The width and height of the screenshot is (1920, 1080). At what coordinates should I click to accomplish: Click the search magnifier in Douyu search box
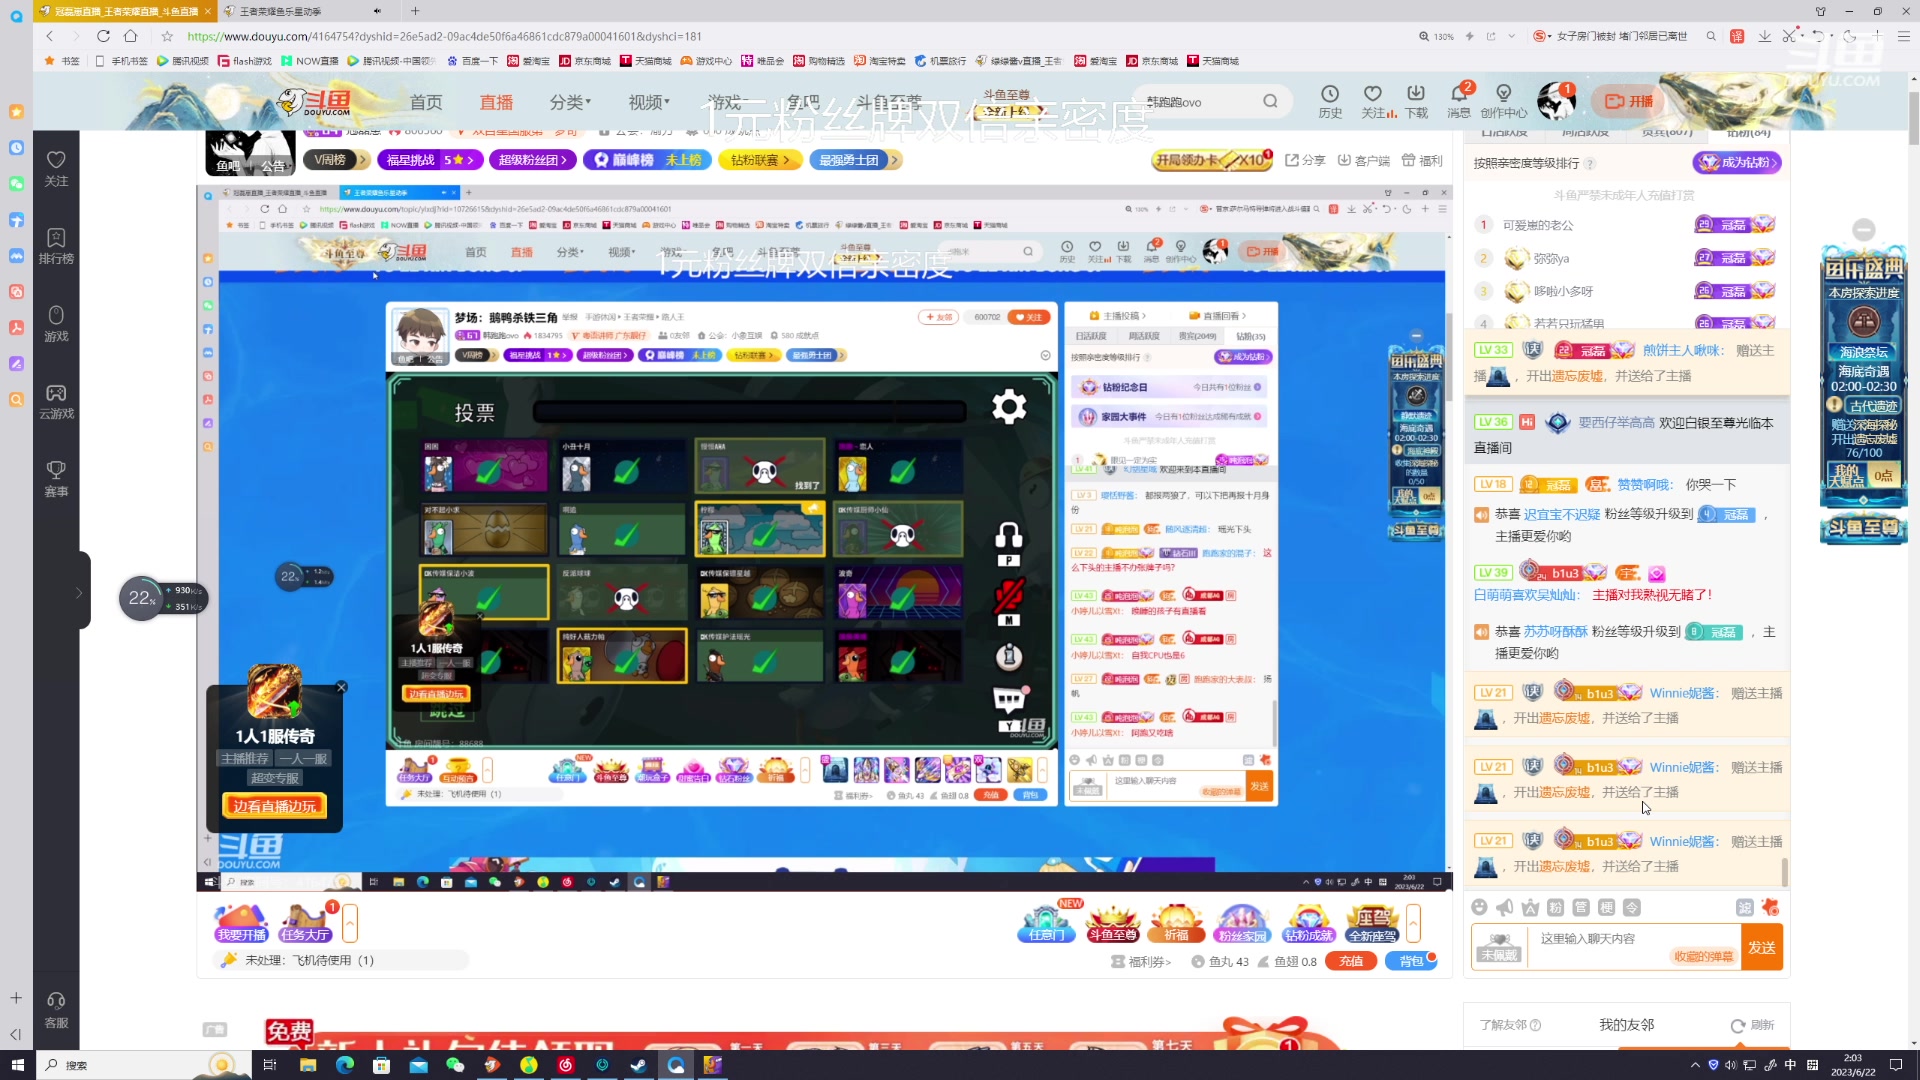pyautogui.click(x=1270, y=101)
